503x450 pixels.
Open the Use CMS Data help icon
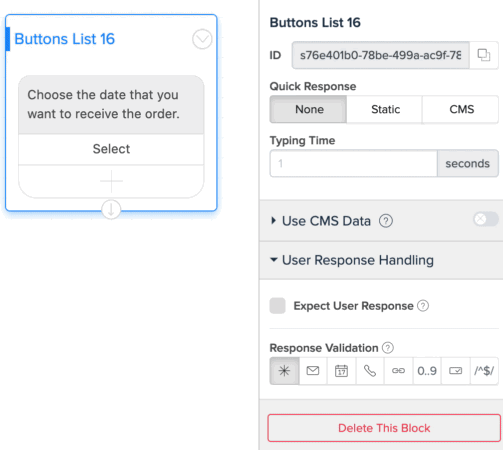tap(386, 221)
